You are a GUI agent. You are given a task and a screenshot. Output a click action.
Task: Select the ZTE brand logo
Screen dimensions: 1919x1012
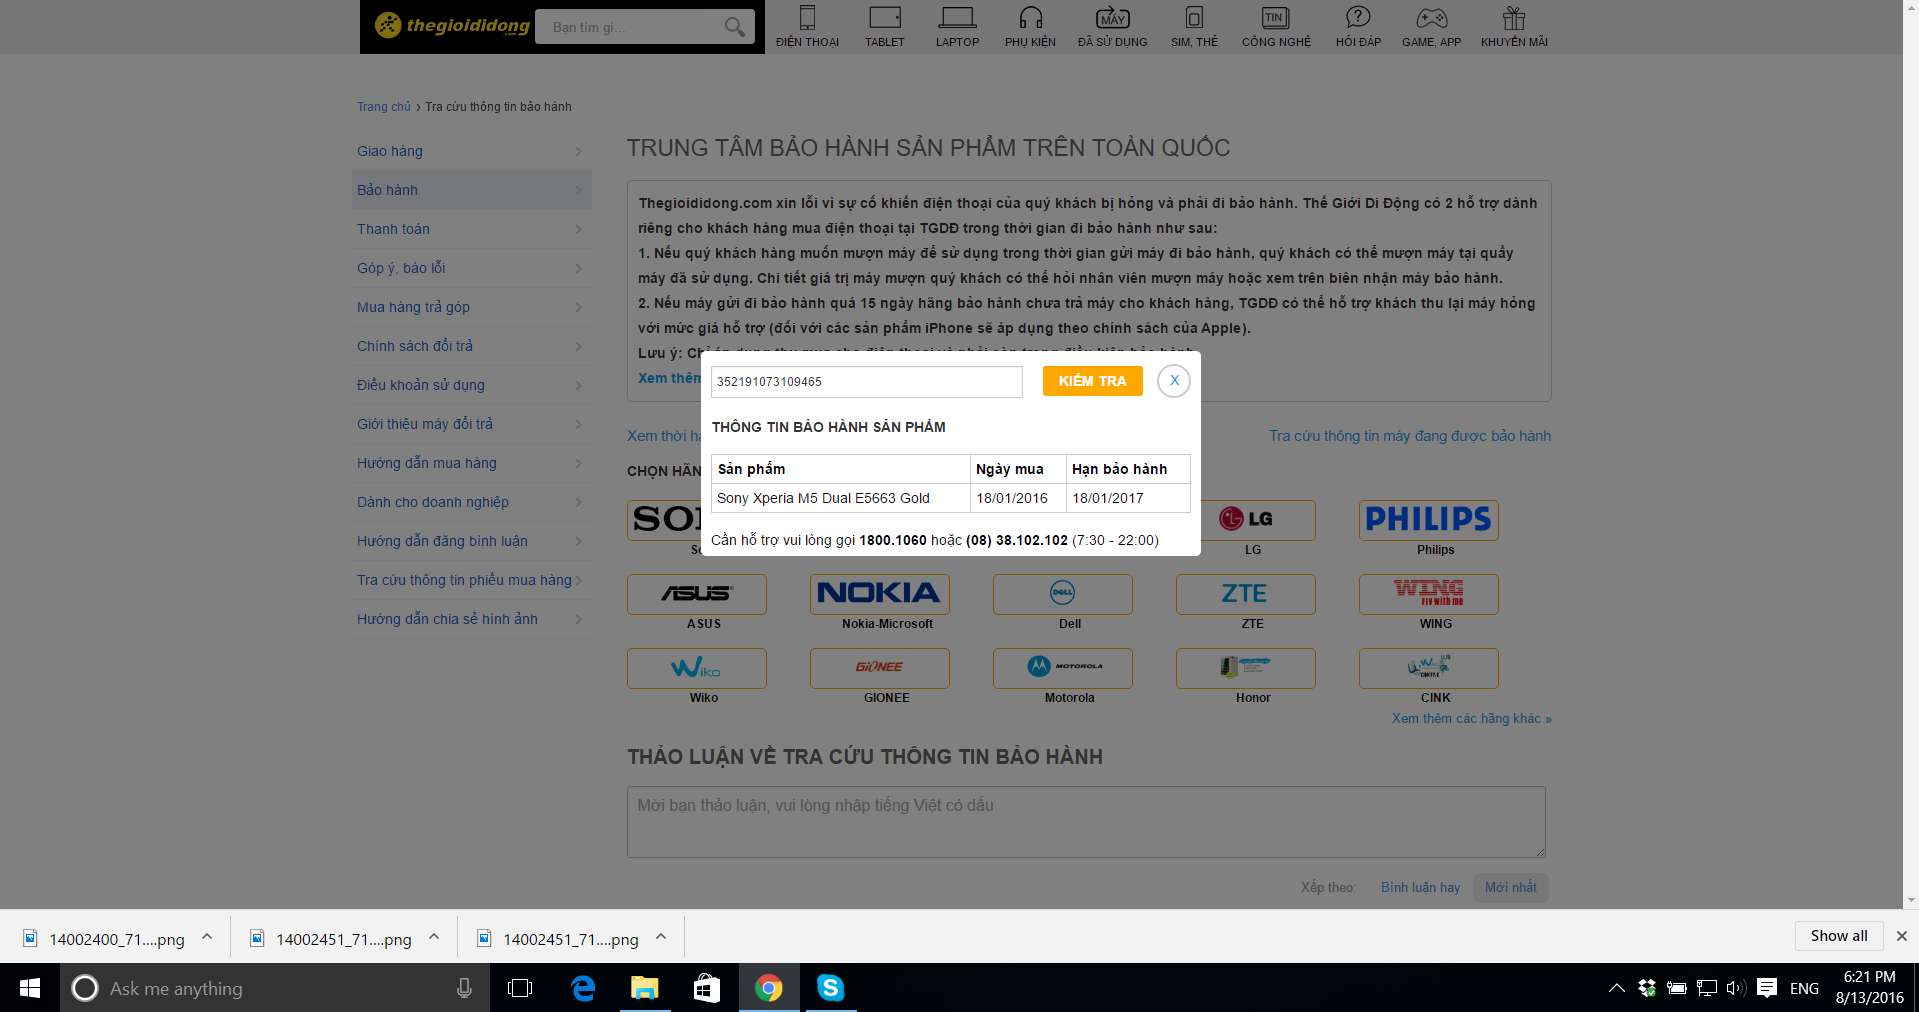1246,594
